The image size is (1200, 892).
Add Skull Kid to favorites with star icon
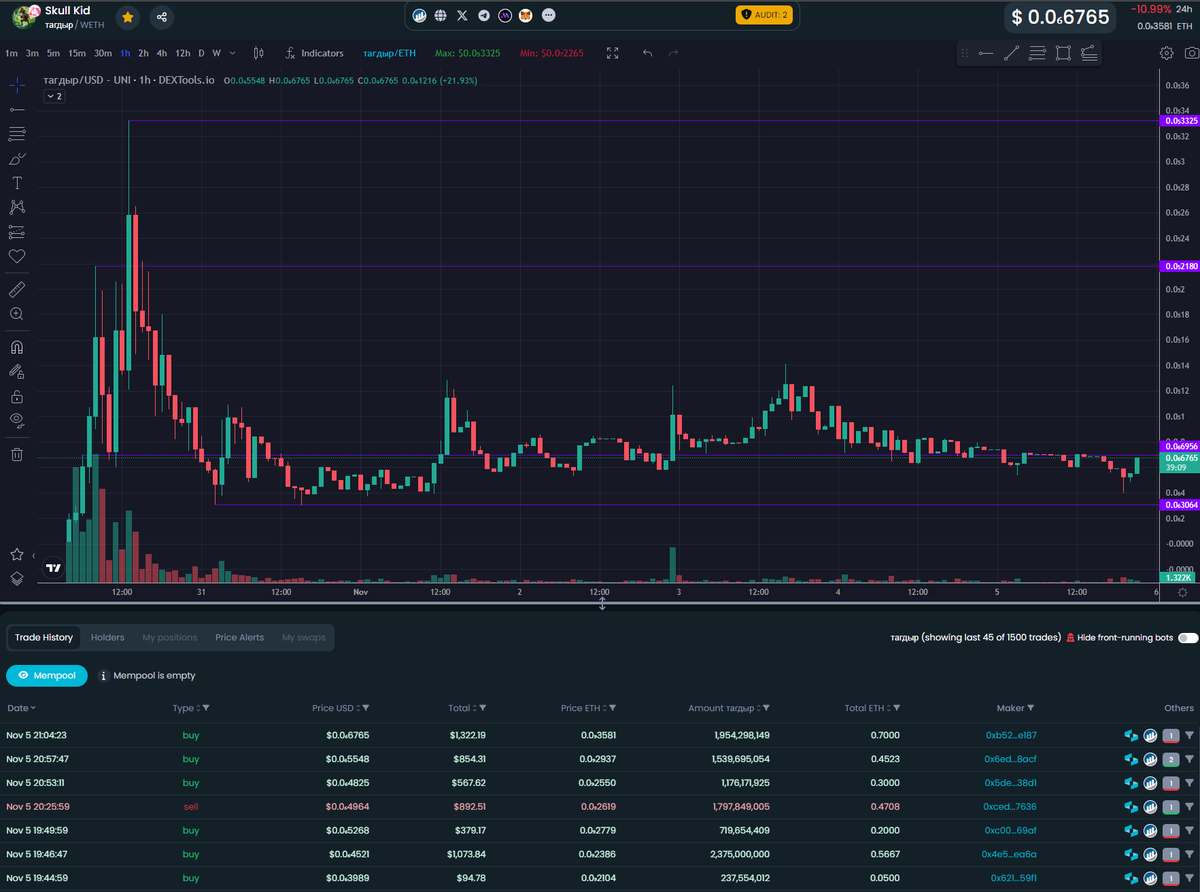(x=128, y=17)
